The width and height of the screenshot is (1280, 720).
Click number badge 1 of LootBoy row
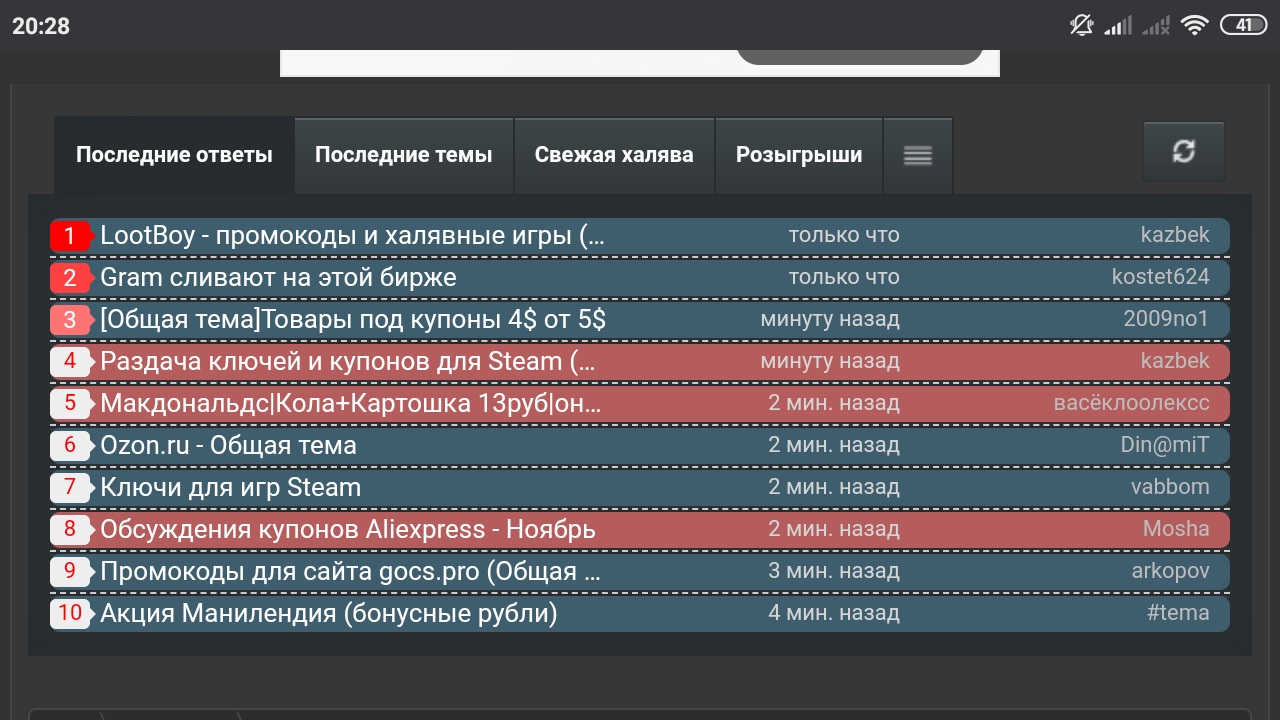70,236
